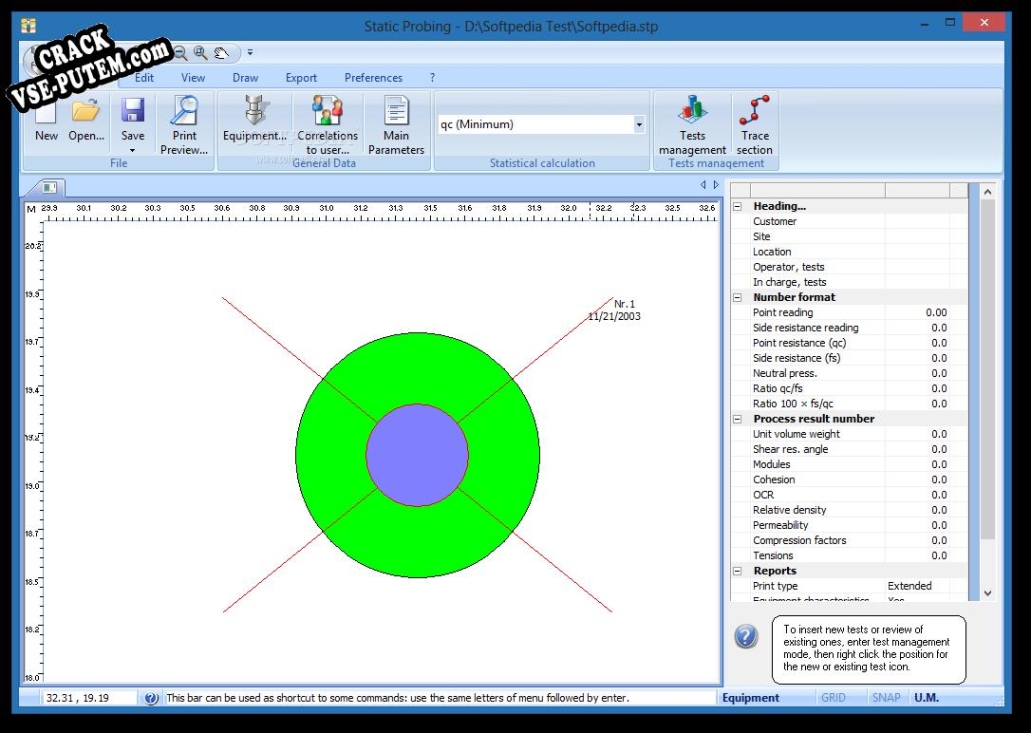The width and height of the screenshot is (1031, 733).
Task: Select the zoom window magnifier tool
Action: click(x=201, y=53)
